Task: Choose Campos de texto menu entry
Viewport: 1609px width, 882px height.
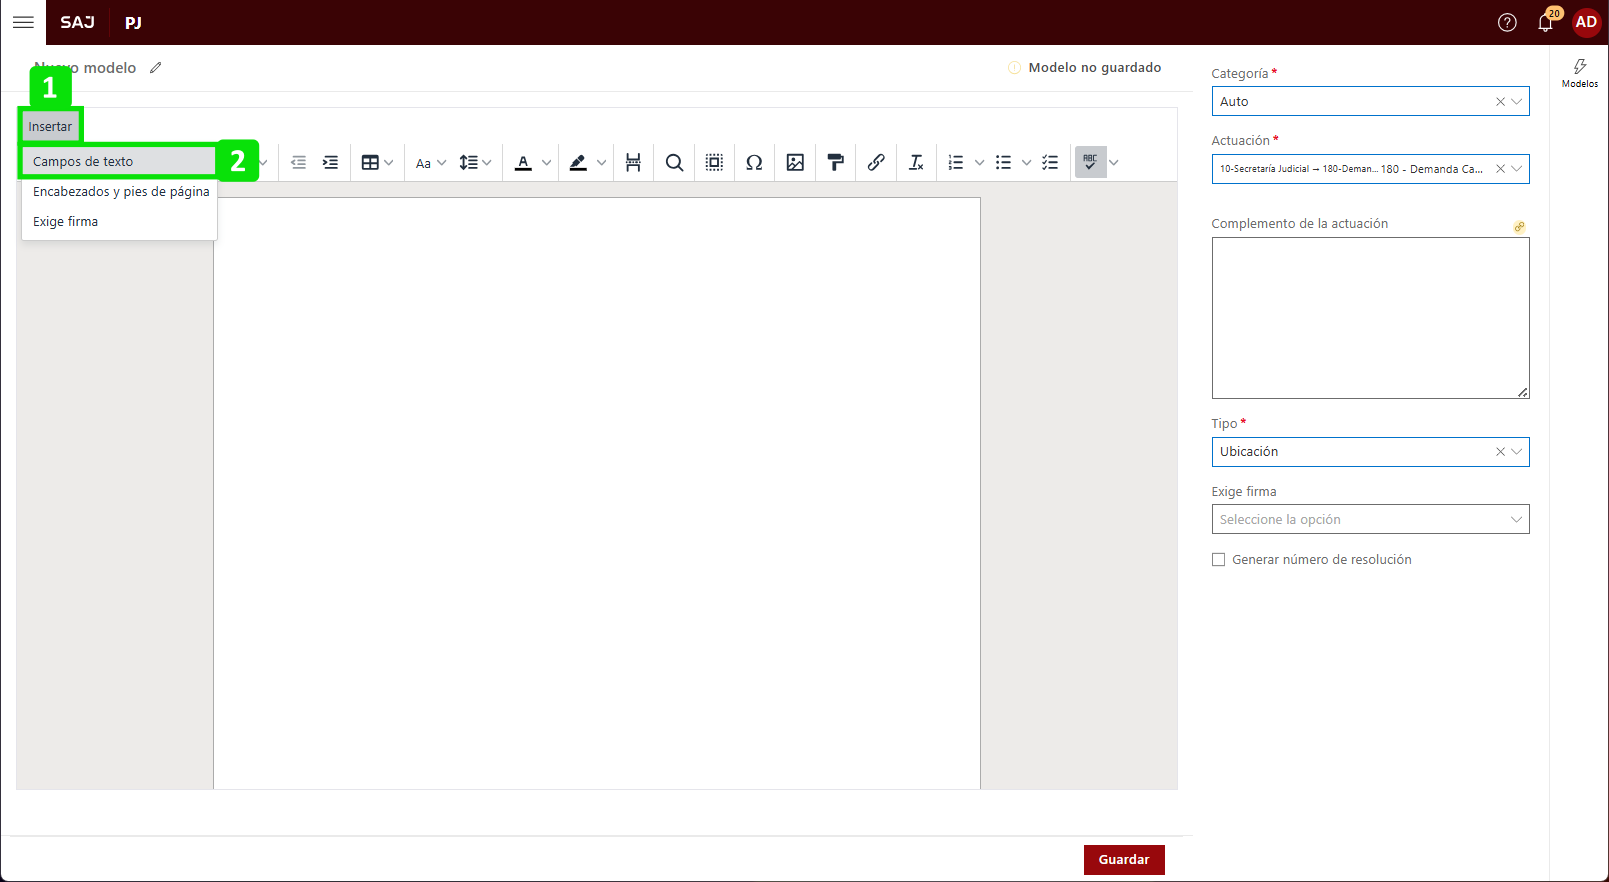Action: point(83,162)
